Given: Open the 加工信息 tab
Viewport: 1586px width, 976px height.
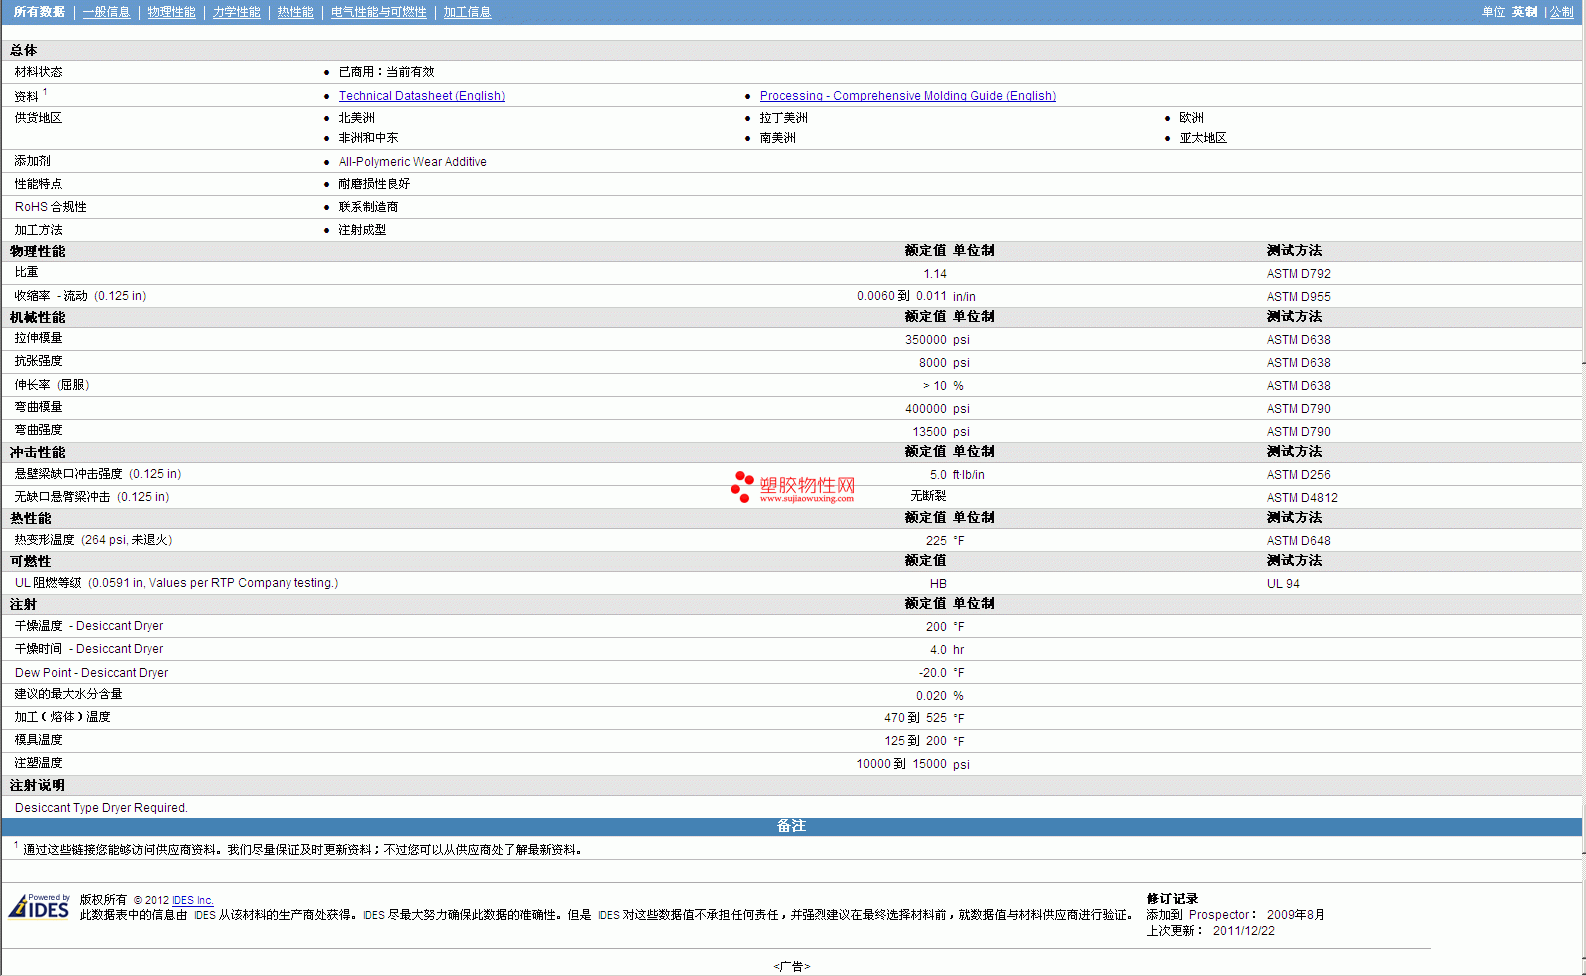Looking at the screenshot, I should click(467, 12).
